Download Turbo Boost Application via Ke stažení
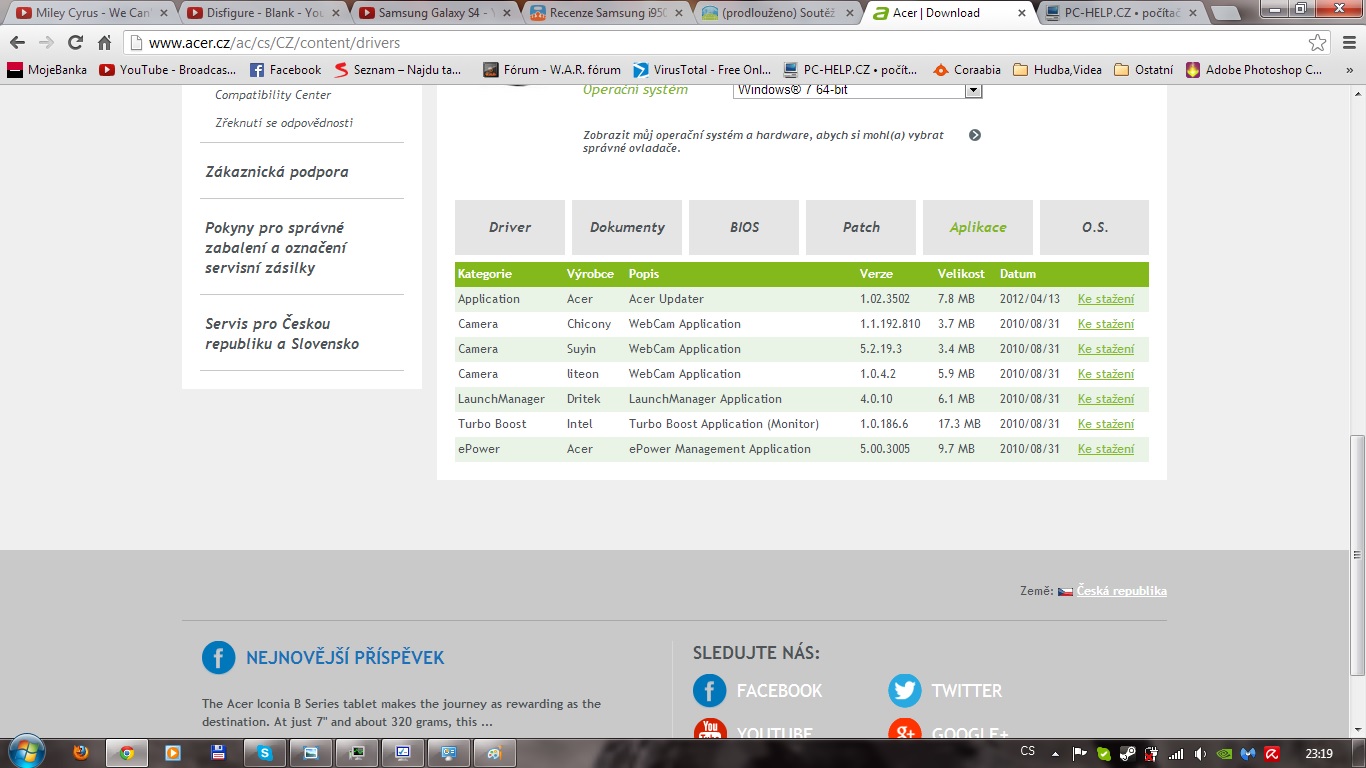This screenshot has width=1366, height=768. pyautogui.click(x=1106, y=424)
